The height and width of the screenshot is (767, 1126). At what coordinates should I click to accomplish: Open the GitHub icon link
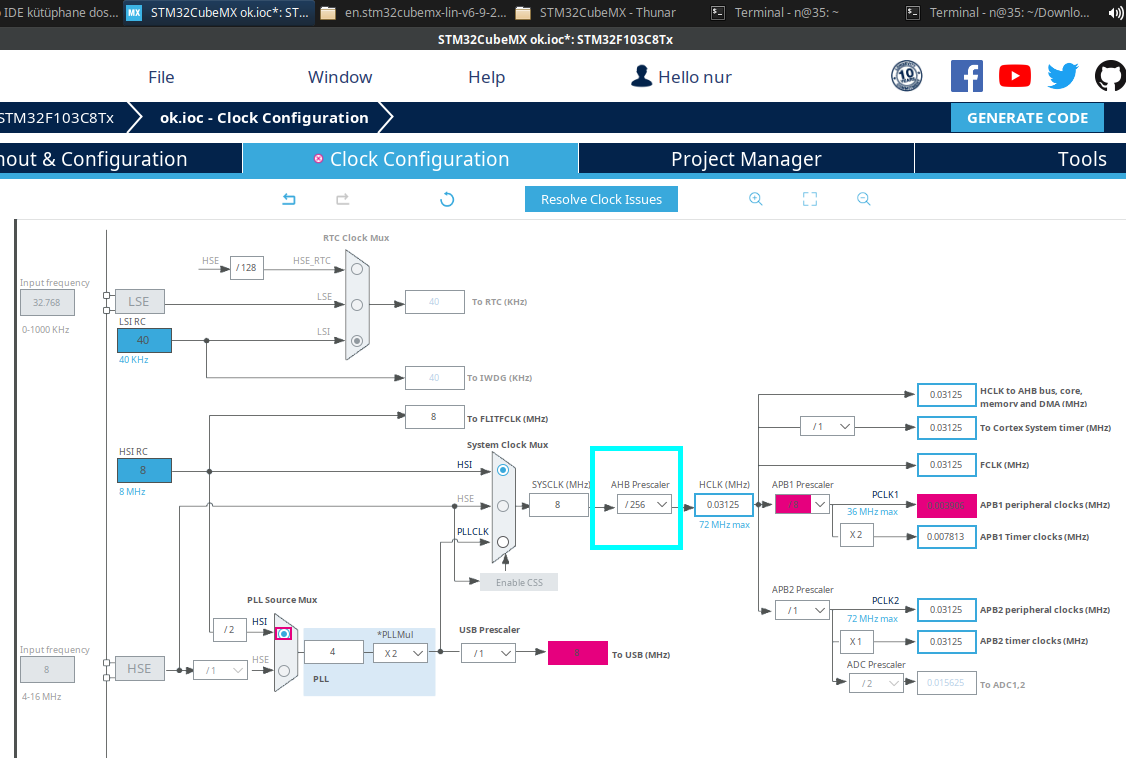[1110, 76]
